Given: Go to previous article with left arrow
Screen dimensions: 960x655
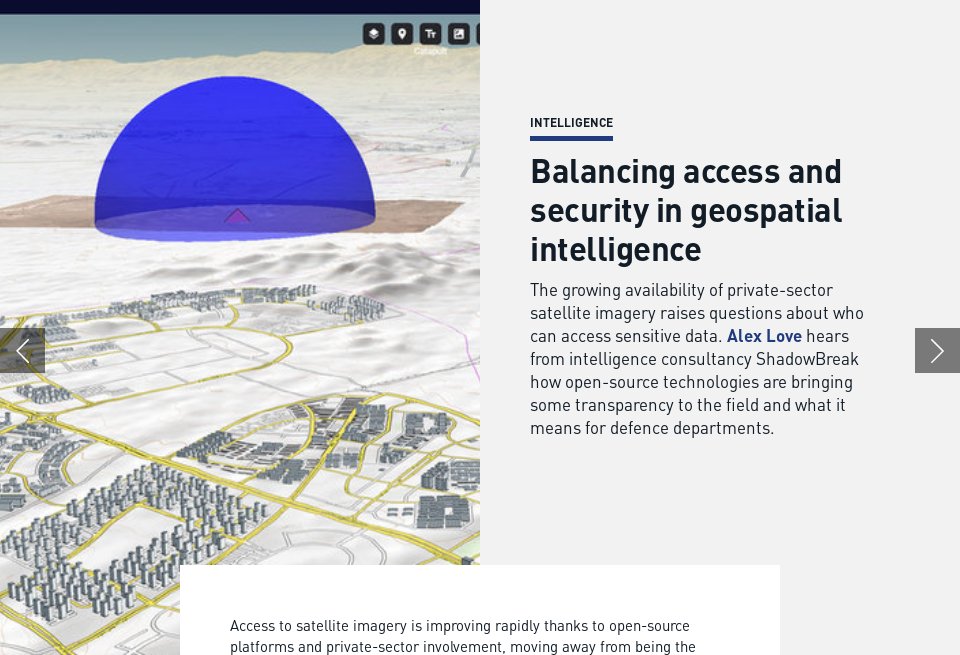Looking at the screenshot, I should (x=22, y=351).
